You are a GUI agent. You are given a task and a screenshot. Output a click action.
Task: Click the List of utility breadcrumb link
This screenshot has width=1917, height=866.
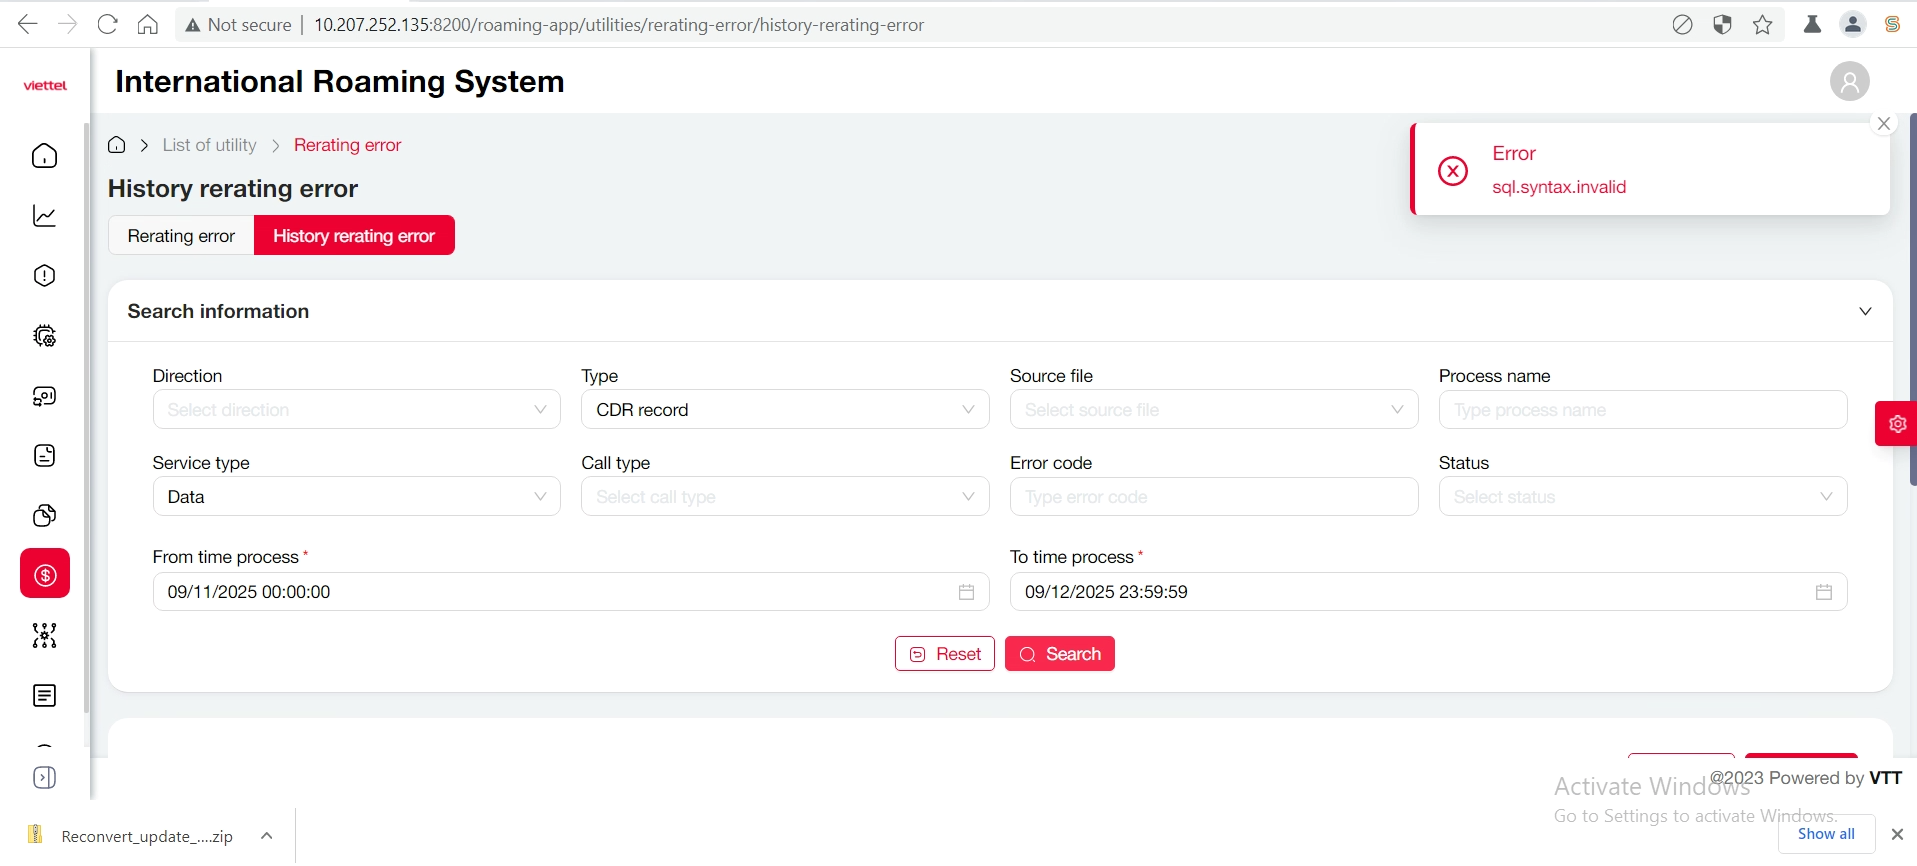[209, 145]
